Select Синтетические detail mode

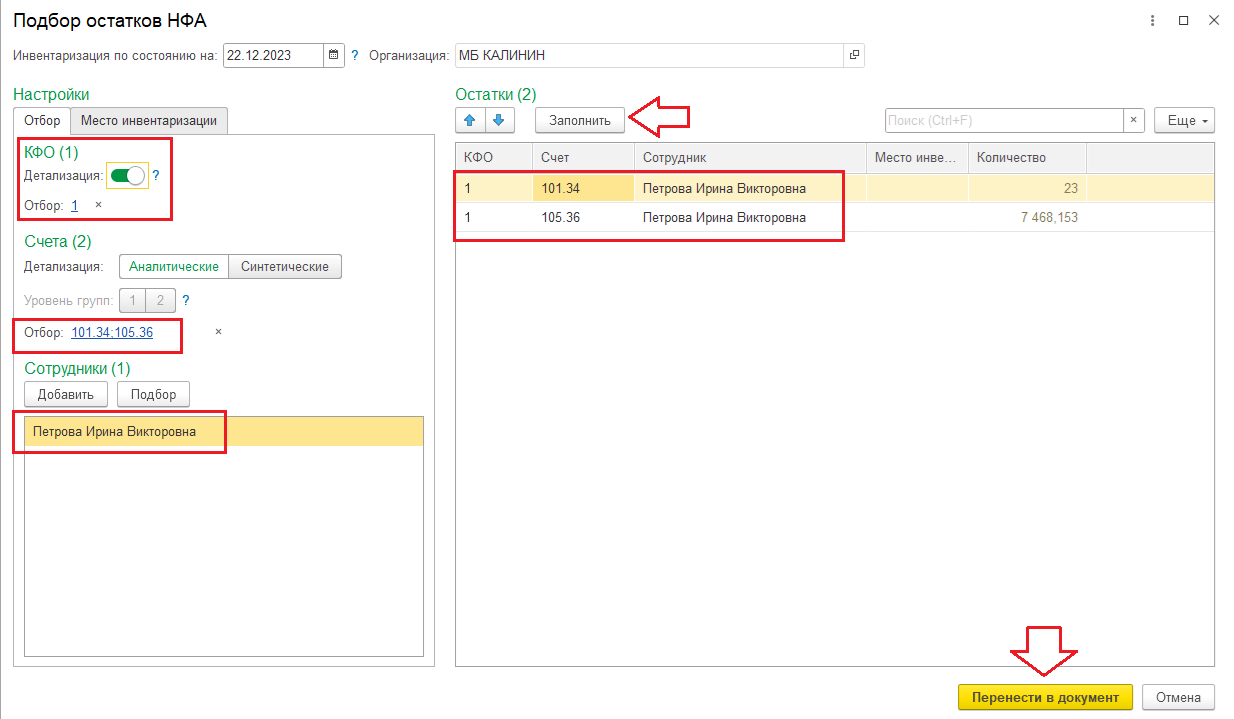pyautogui.click(x=286, y=267)
